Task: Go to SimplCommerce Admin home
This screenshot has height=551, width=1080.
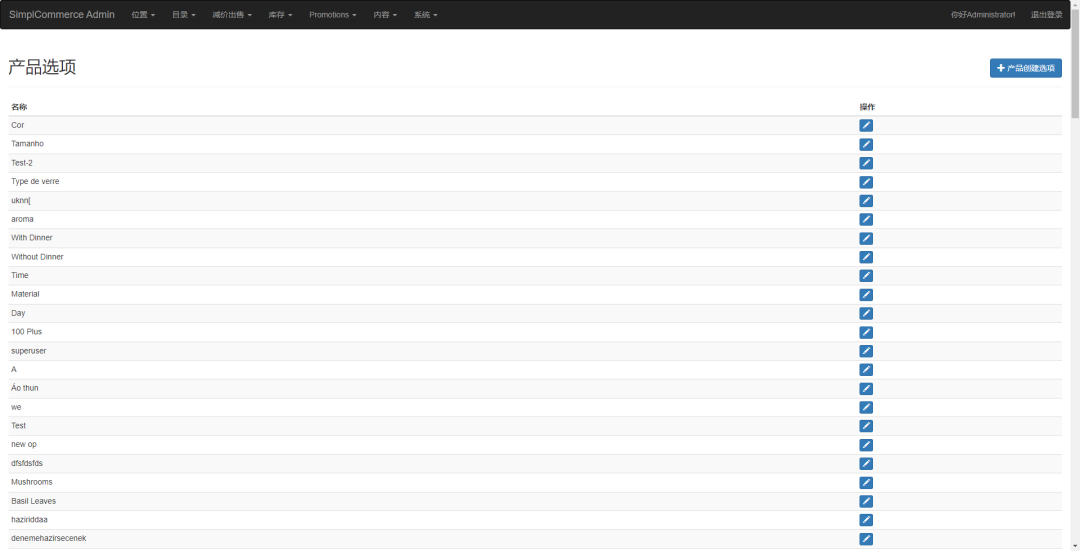Action: tap(62, 14)
